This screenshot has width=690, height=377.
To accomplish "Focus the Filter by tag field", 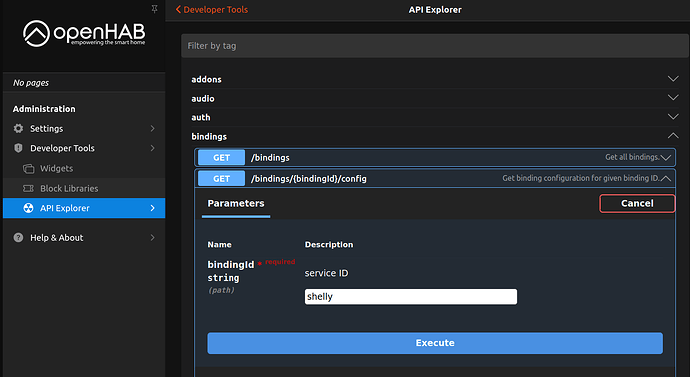I will pyautogui.click(x=435, y=46).
